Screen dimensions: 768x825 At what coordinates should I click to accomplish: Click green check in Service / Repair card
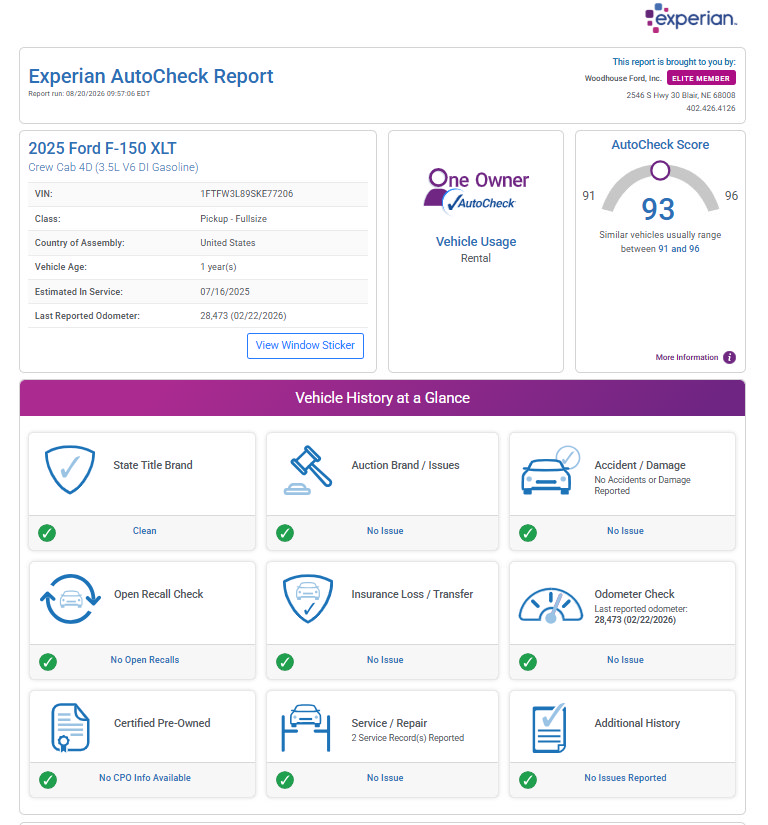285,779
